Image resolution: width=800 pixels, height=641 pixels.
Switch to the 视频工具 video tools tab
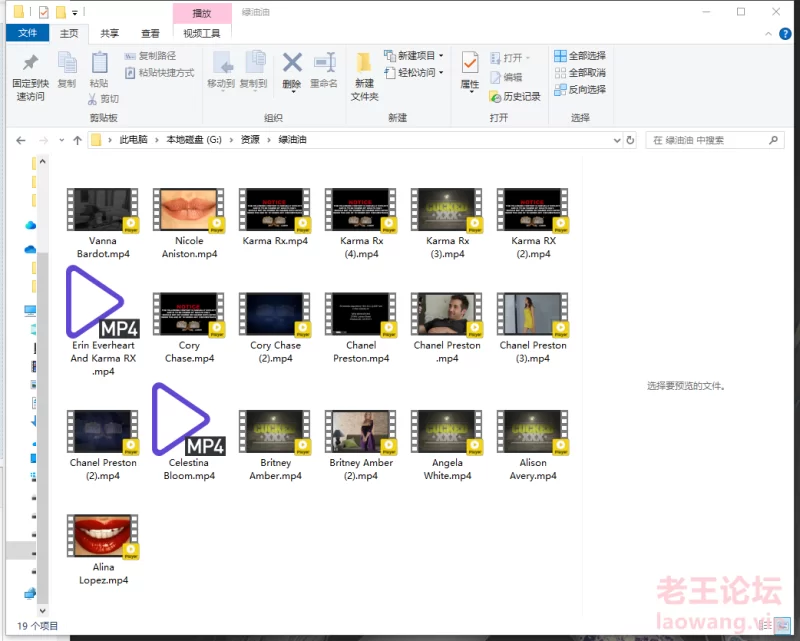point(202,33)
